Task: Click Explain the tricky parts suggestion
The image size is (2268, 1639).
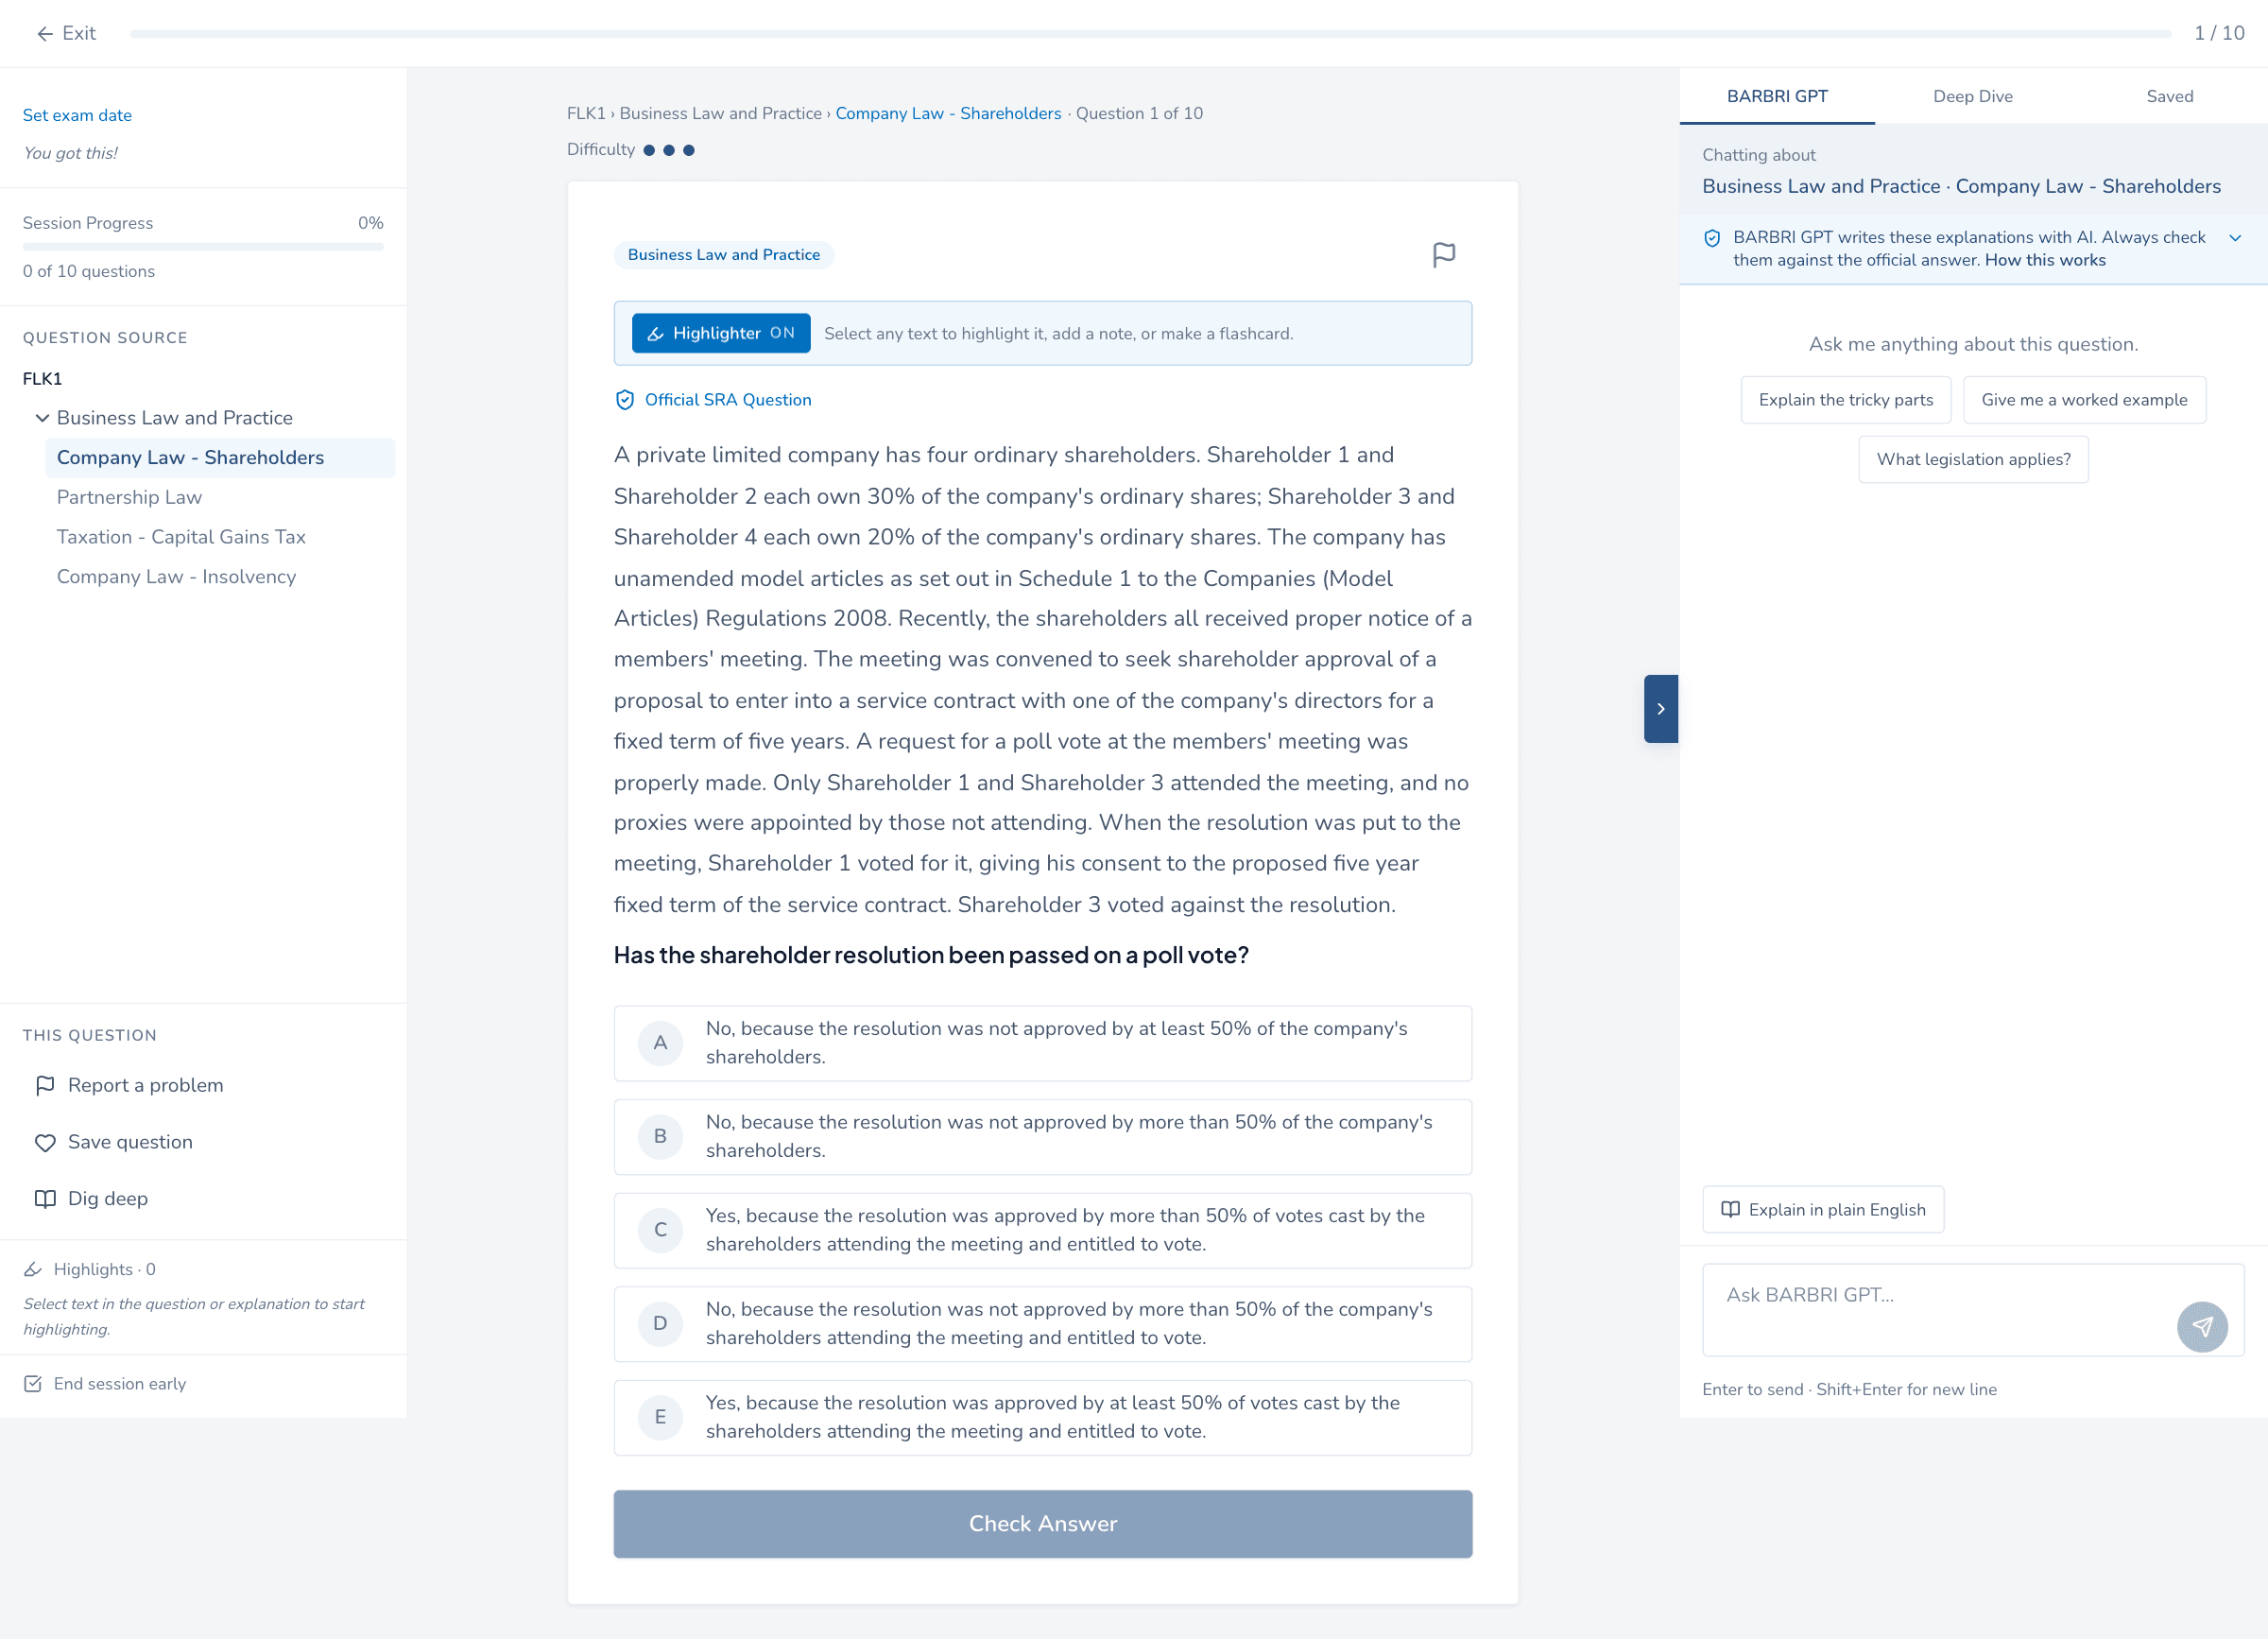Action: tap(1845, 400)
